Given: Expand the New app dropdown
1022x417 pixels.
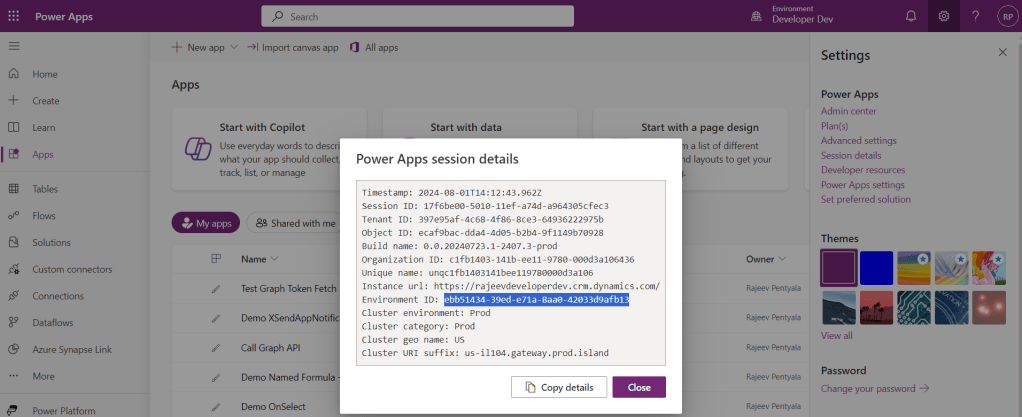Looking at the screenshot, I should 234,47.
